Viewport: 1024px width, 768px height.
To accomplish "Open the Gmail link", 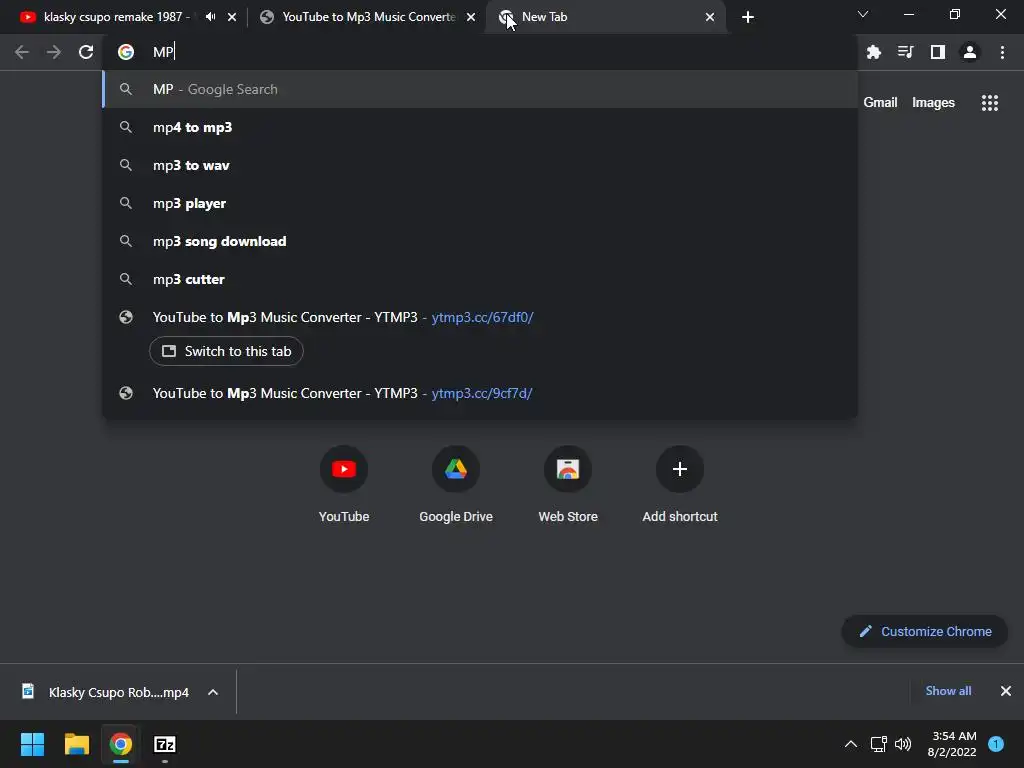I will [880, 103].
